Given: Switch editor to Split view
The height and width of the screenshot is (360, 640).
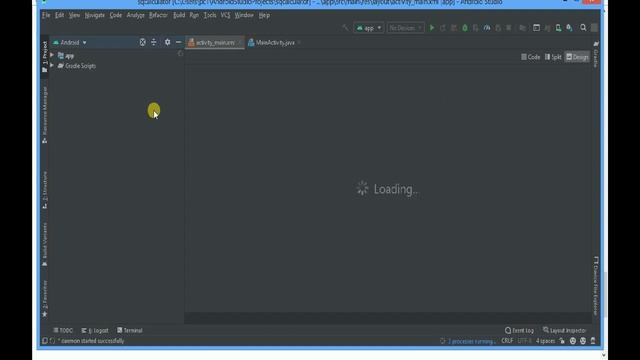Looking at the screenshot, I should tap(553, 57).
